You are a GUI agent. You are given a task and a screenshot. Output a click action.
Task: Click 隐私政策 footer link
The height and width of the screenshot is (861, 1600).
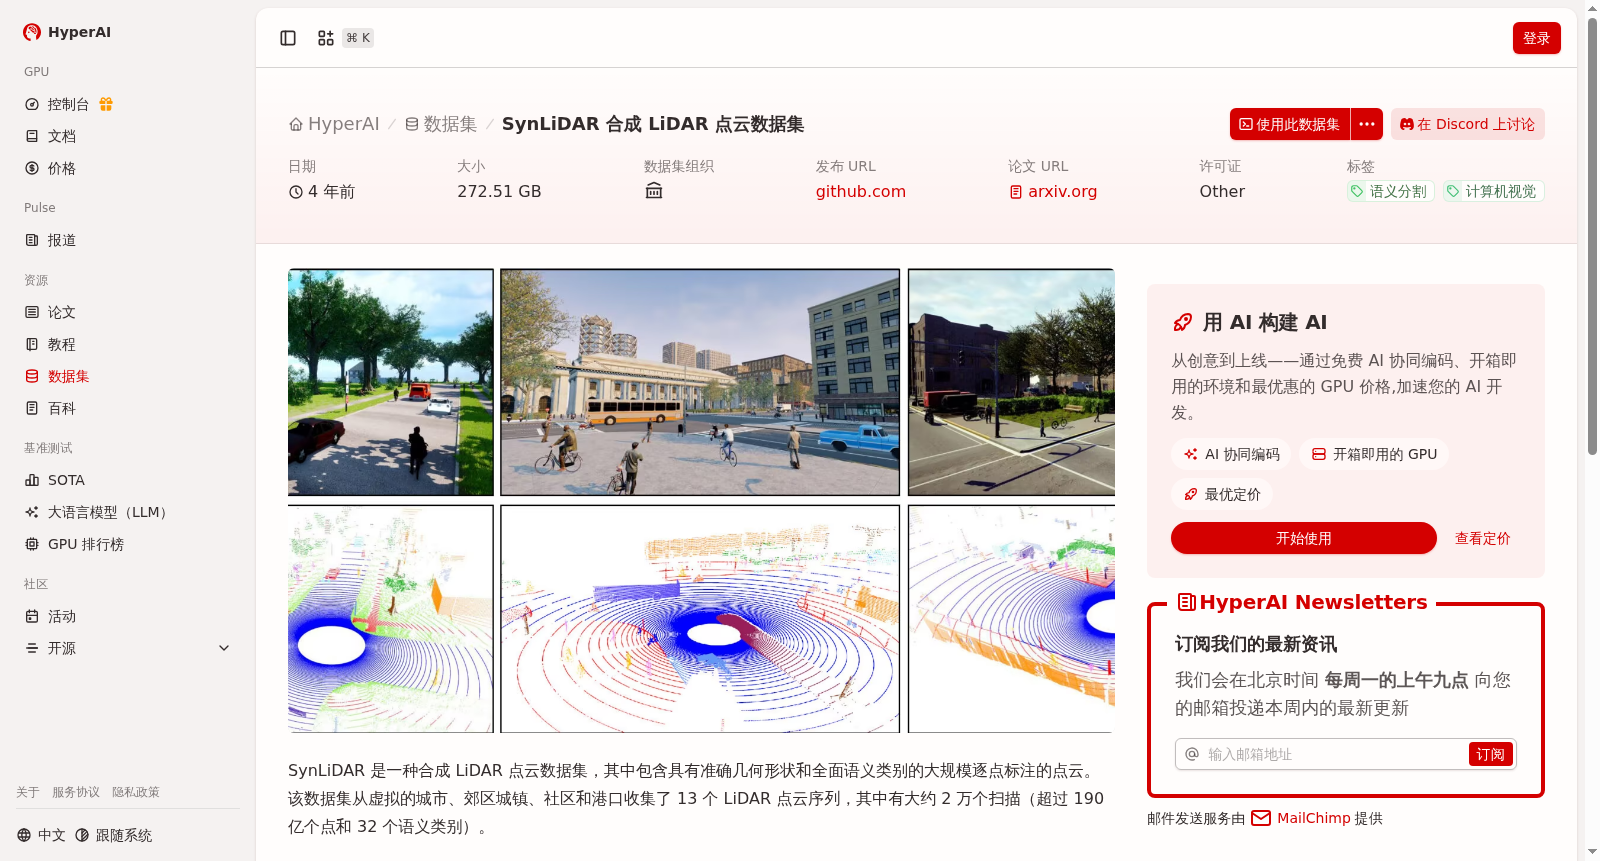(136, 792)
